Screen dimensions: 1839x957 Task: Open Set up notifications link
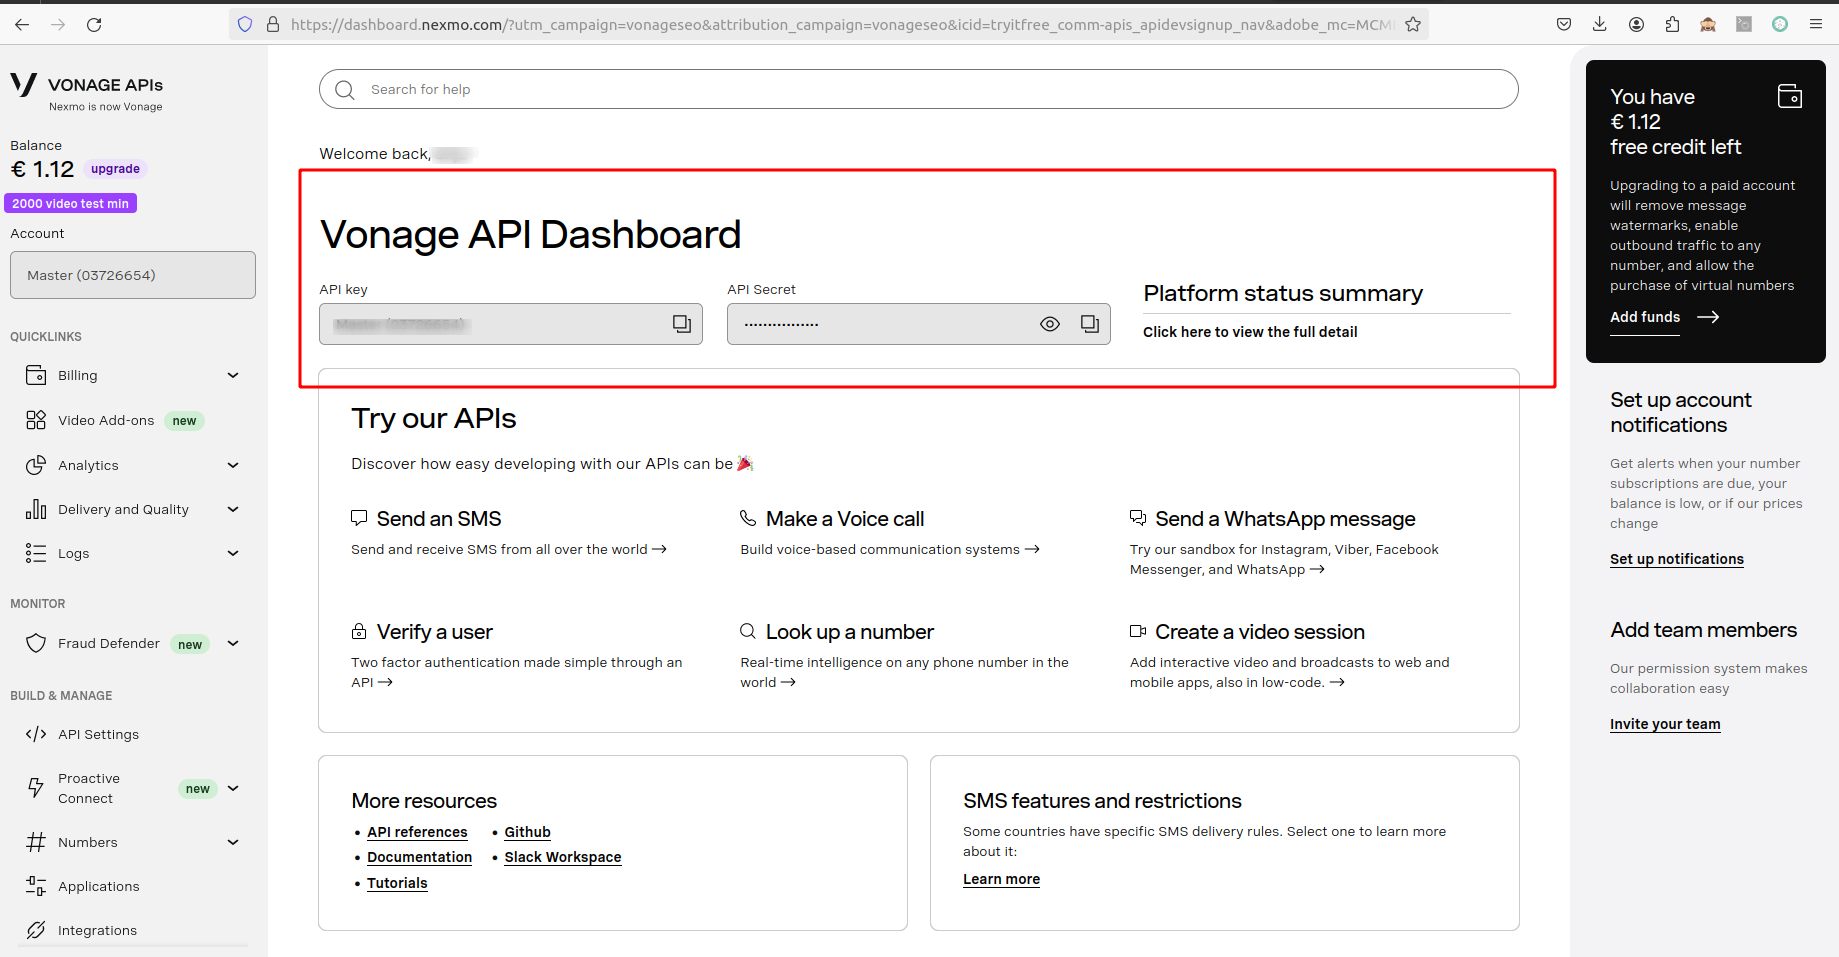pos(1676,560)
